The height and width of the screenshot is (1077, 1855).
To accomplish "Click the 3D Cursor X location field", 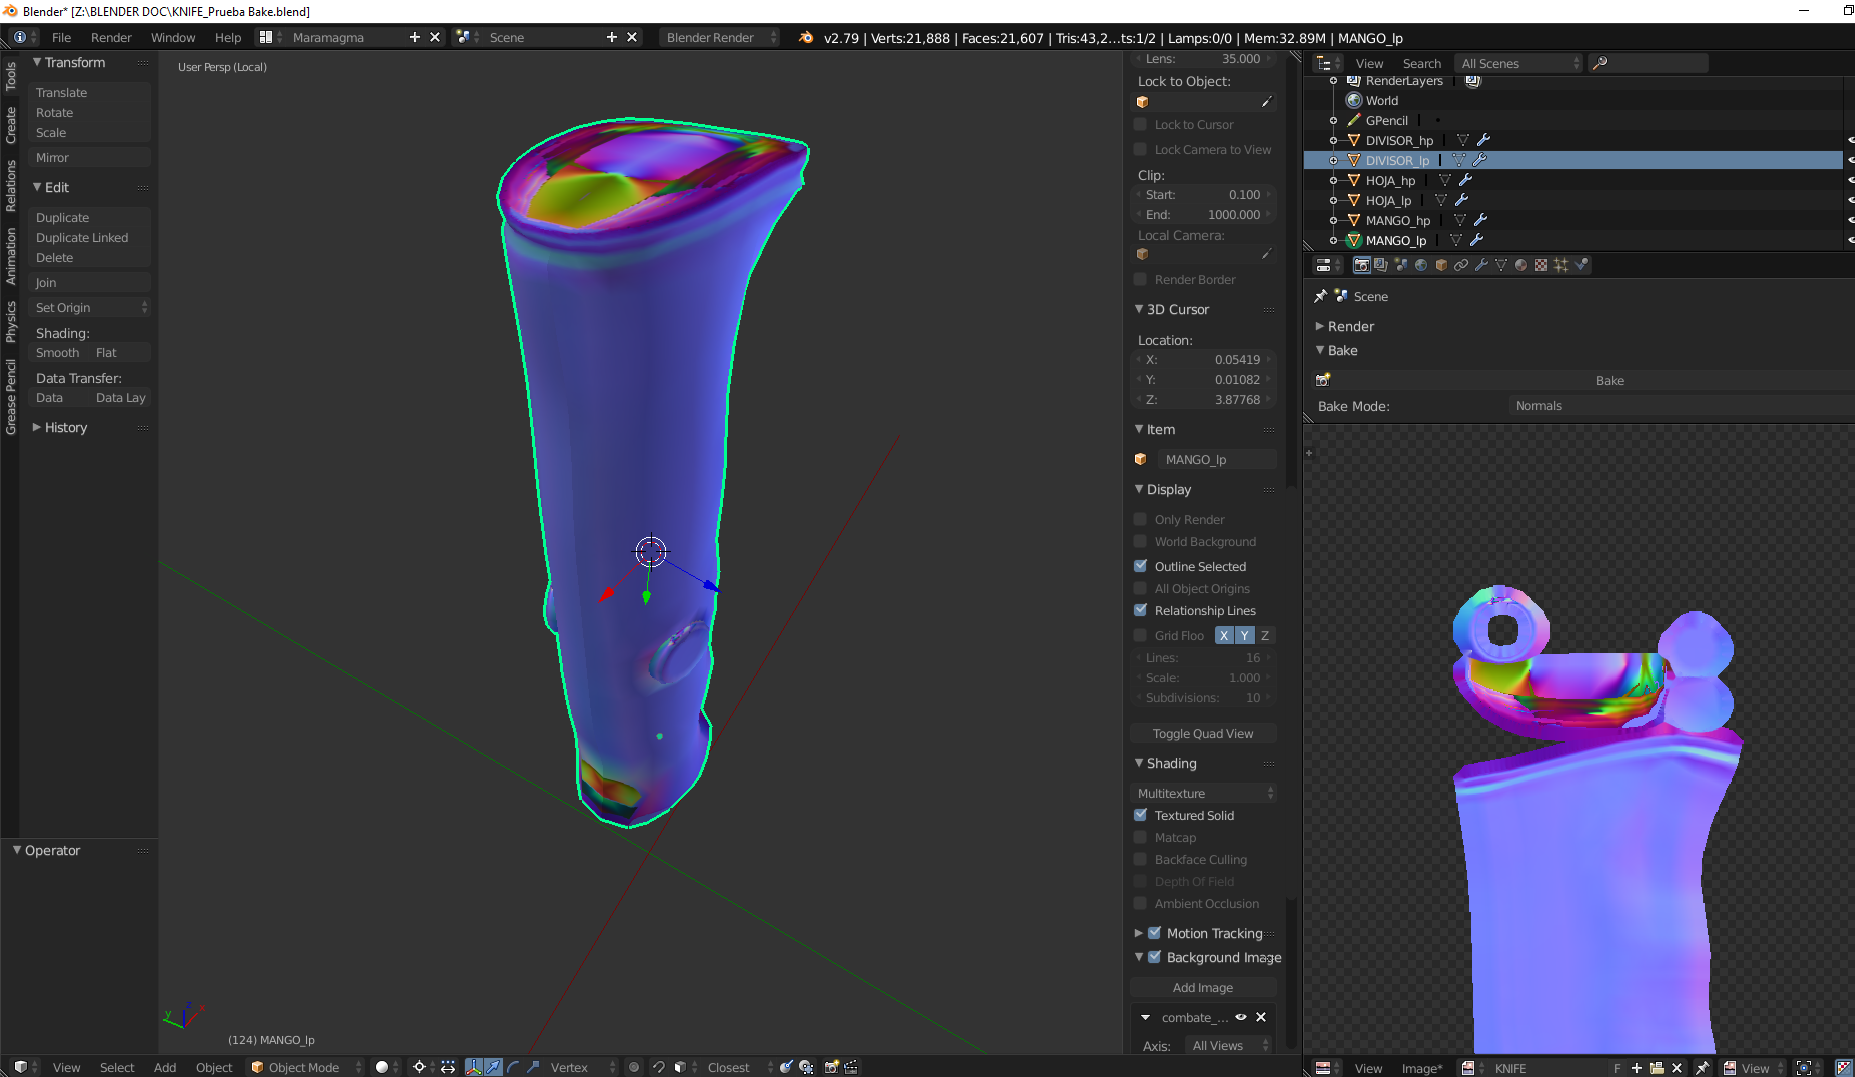I will tap(1204, 359).
